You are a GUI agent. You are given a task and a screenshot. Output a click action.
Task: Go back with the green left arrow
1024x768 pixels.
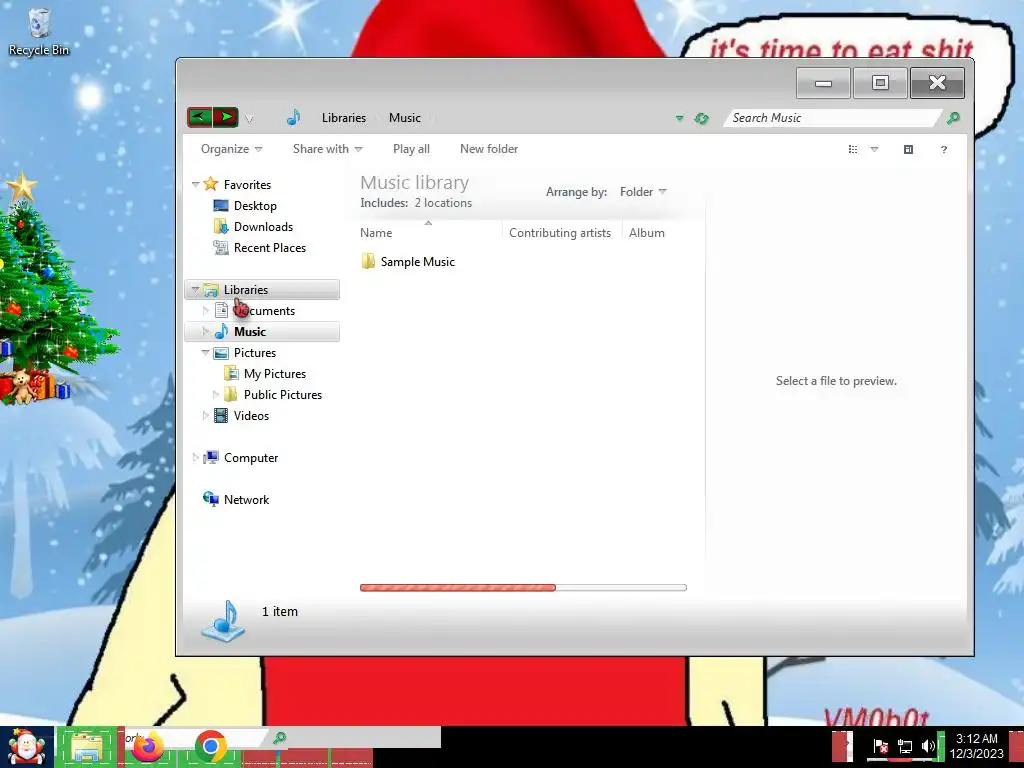[x=199, y=118]
